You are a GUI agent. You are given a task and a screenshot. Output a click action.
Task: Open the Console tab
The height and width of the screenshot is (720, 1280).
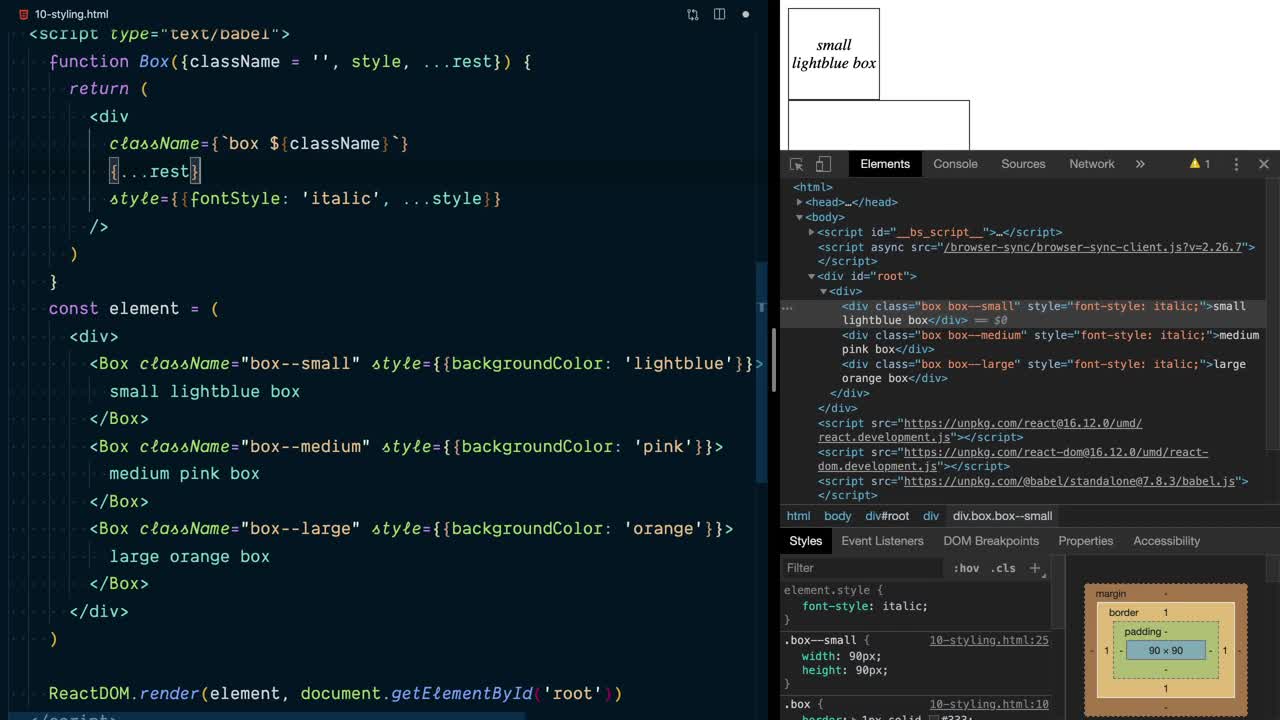click(955, 164)
